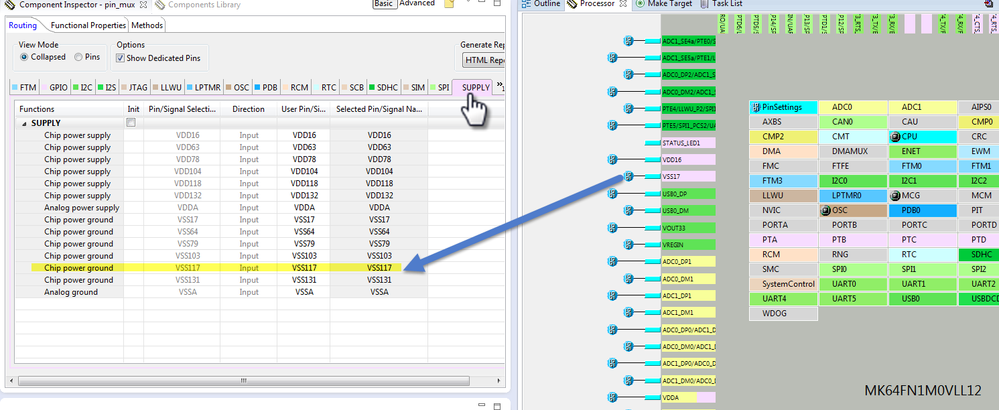Open the Methods tab

[x=147, y=25]
